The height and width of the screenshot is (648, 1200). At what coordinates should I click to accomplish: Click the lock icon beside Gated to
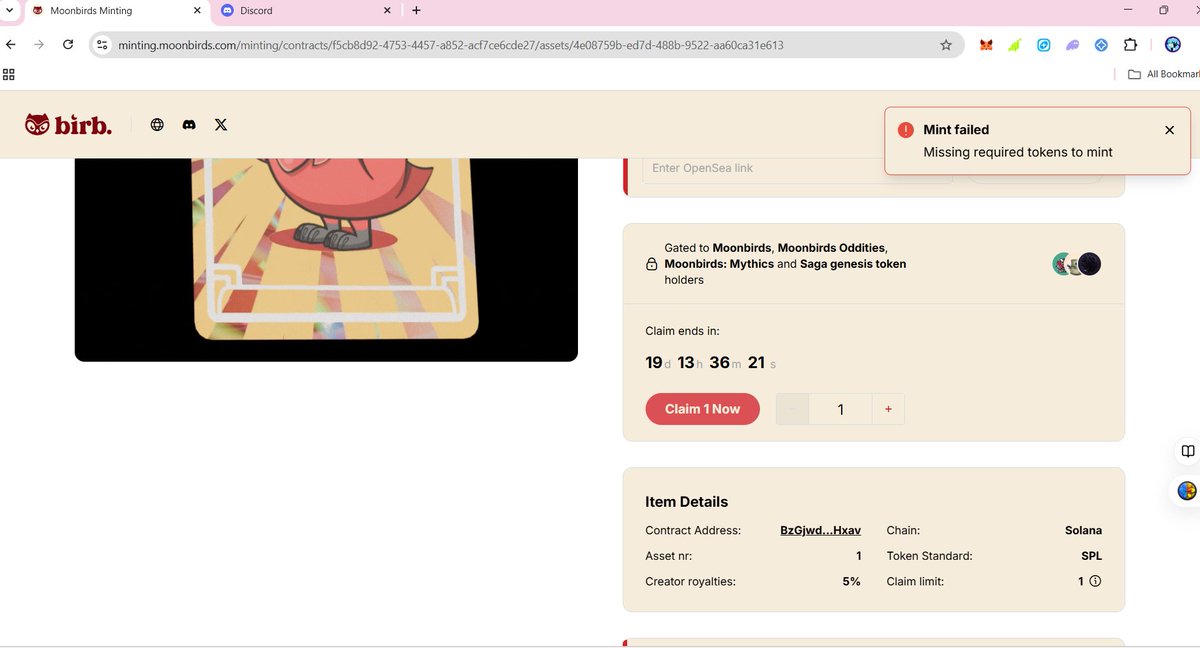click(x=651, y=264)
